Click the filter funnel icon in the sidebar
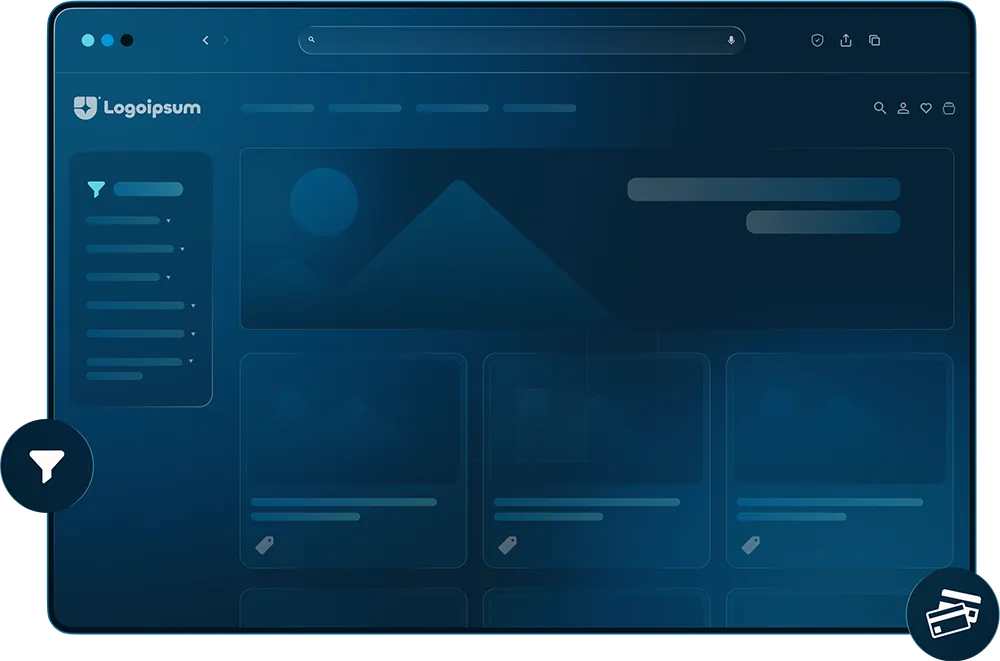Screen dimensions: 1000x661 point(95,188)
